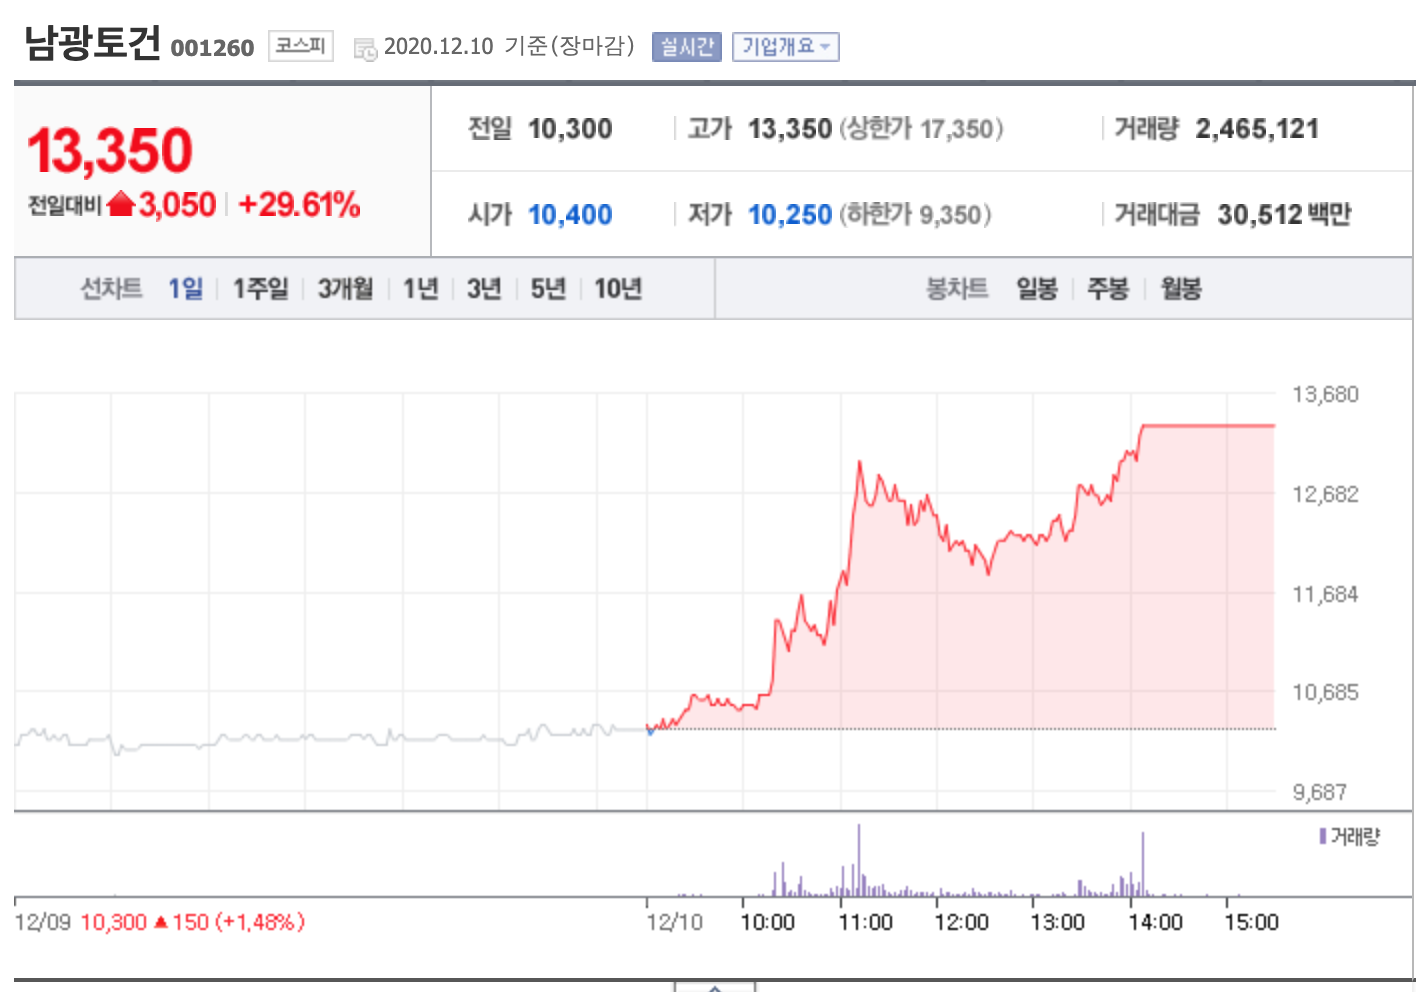Switch to the 주봉 candle chart
The image size is (1416, 992).
coord(1108,289)
